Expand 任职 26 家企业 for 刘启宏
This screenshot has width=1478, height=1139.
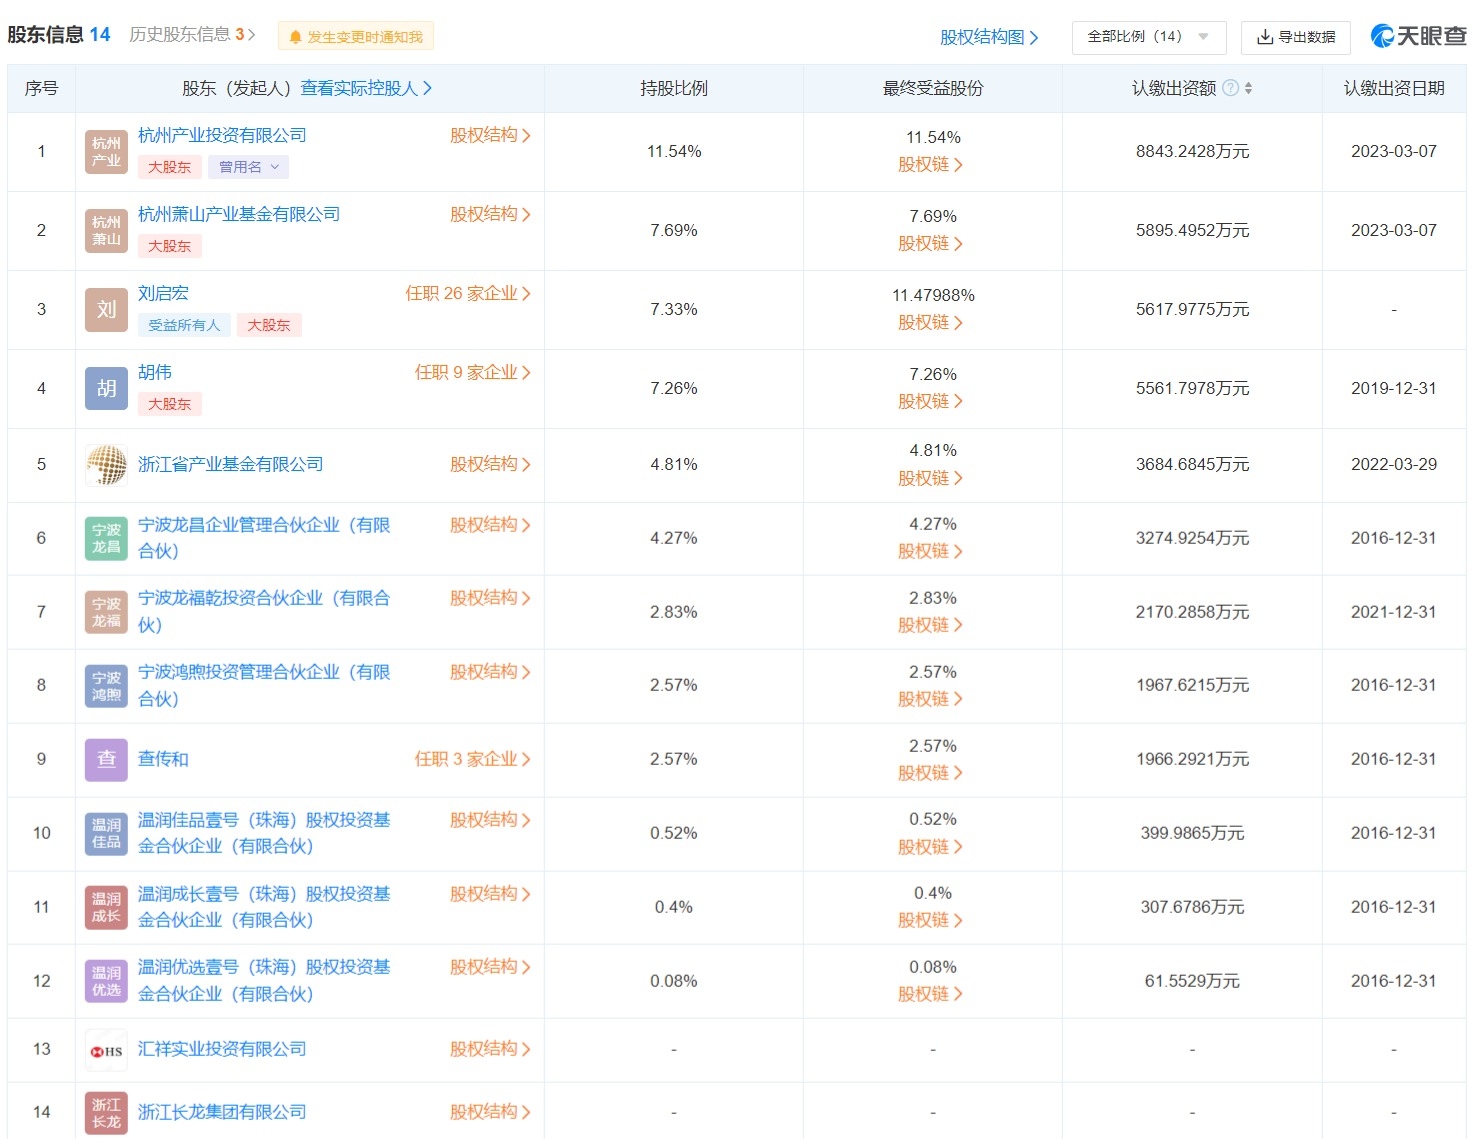[468, 293]
